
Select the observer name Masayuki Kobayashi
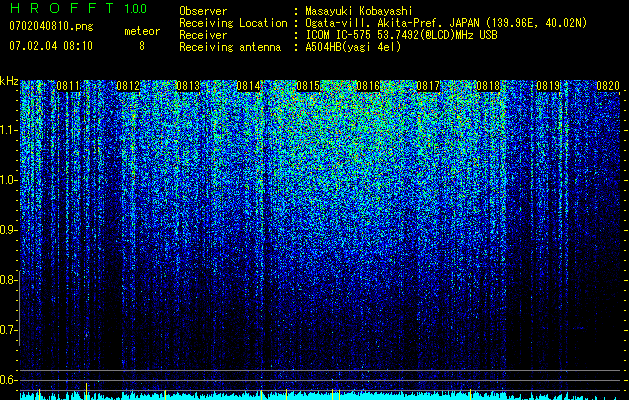(359, 11)
